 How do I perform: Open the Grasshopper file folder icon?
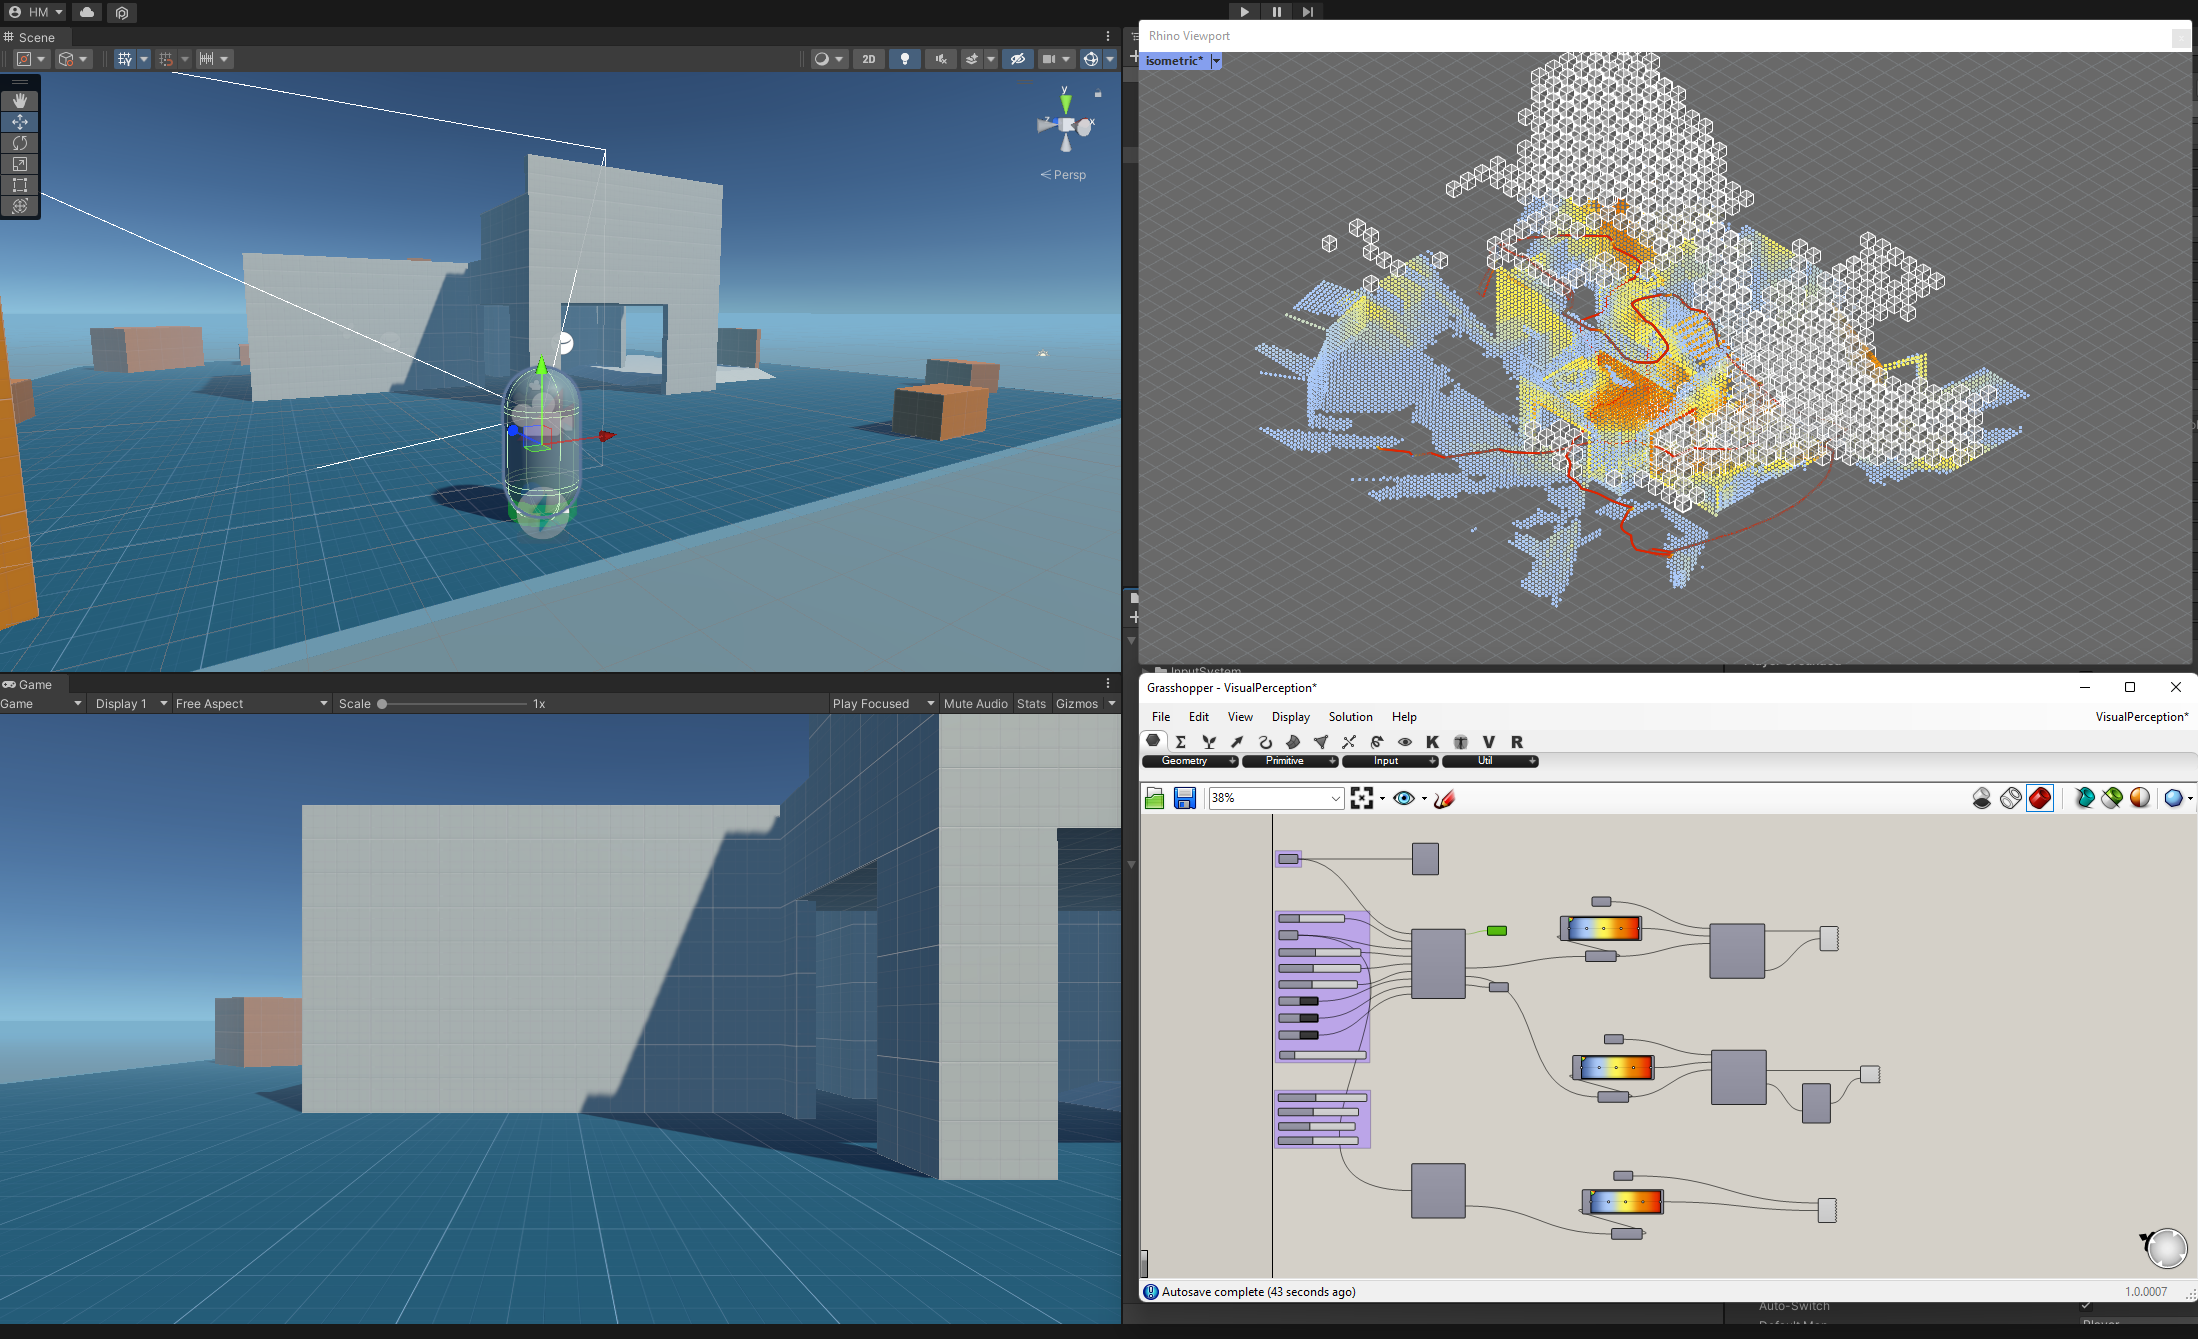pyautogui.click(x=1155, y=798)
